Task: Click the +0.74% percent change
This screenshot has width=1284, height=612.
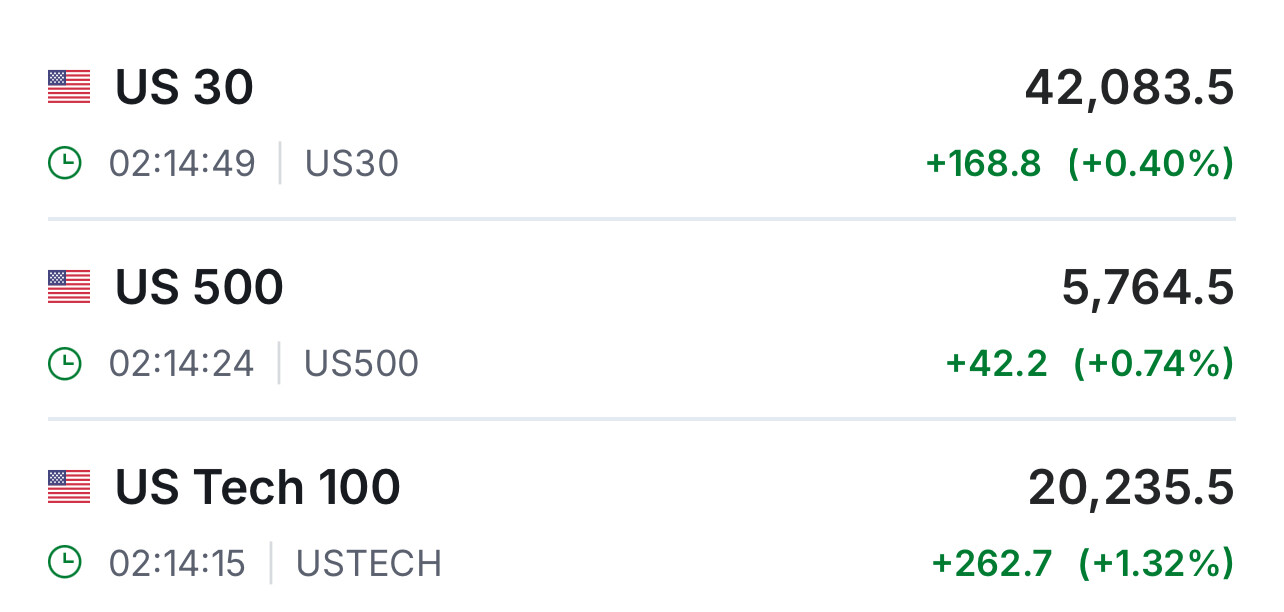Action: click(x=1154, y=363)
